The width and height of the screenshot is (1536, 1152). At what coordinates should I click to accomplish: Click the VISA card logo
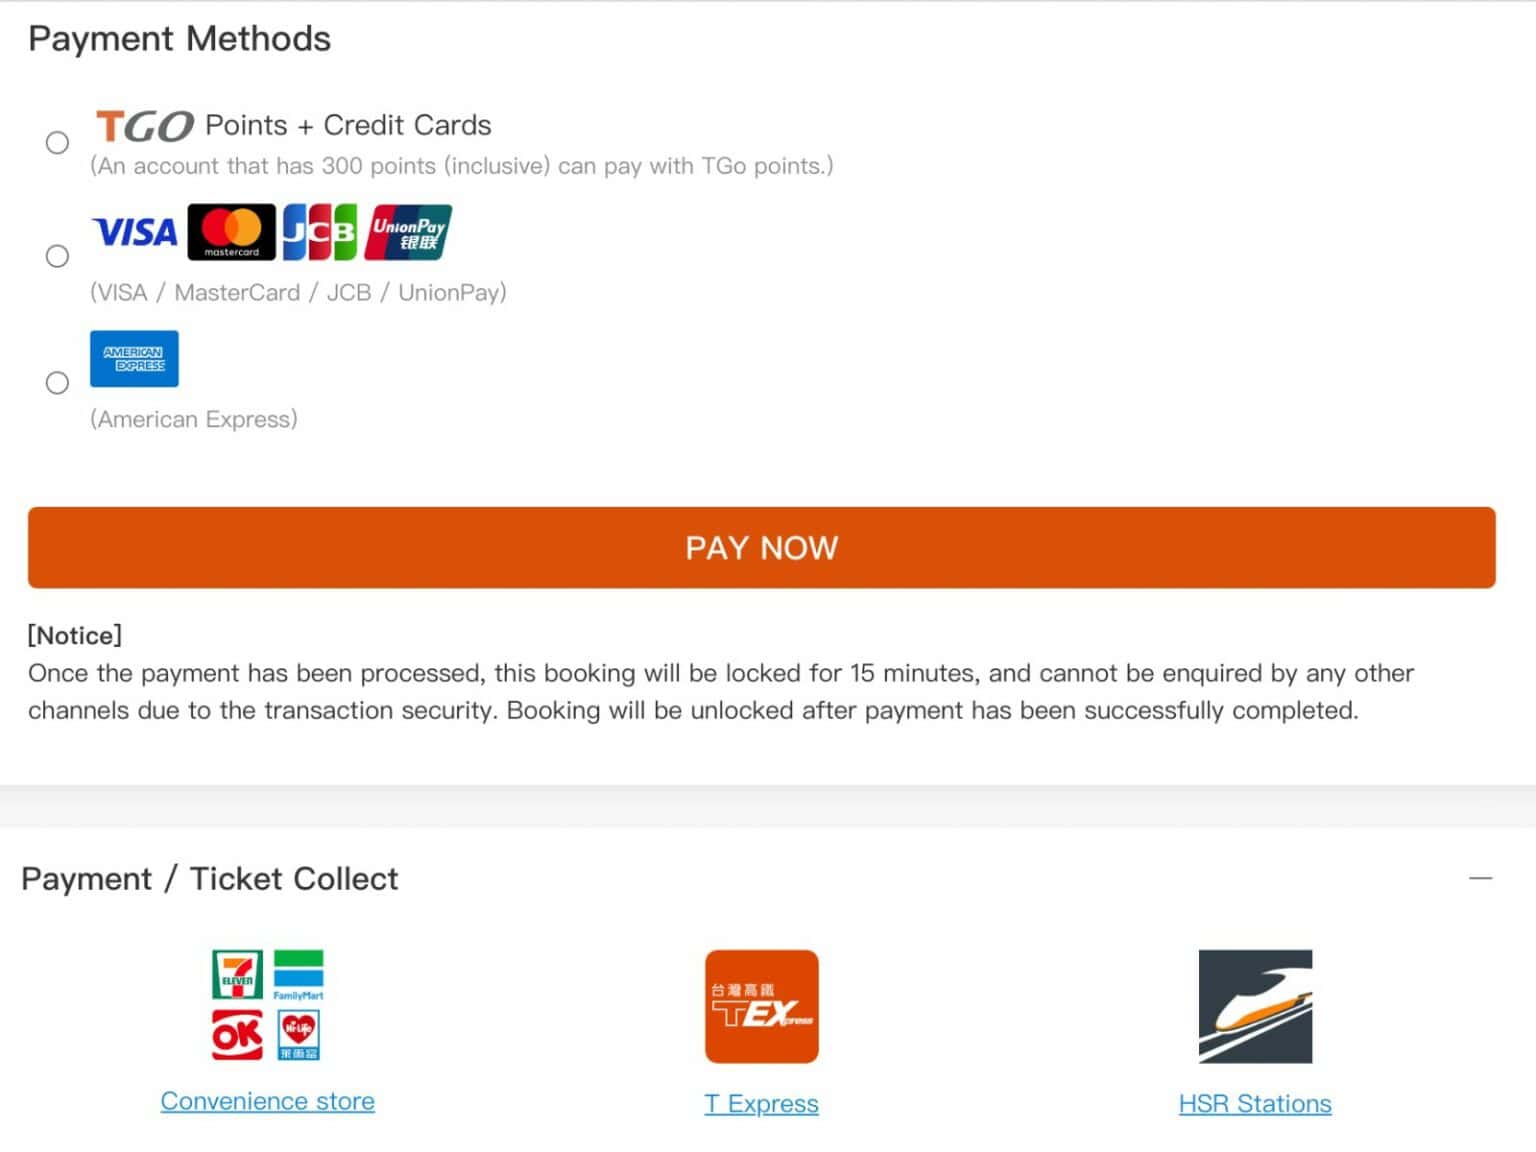pyautogui.click(x=134, y=232)
